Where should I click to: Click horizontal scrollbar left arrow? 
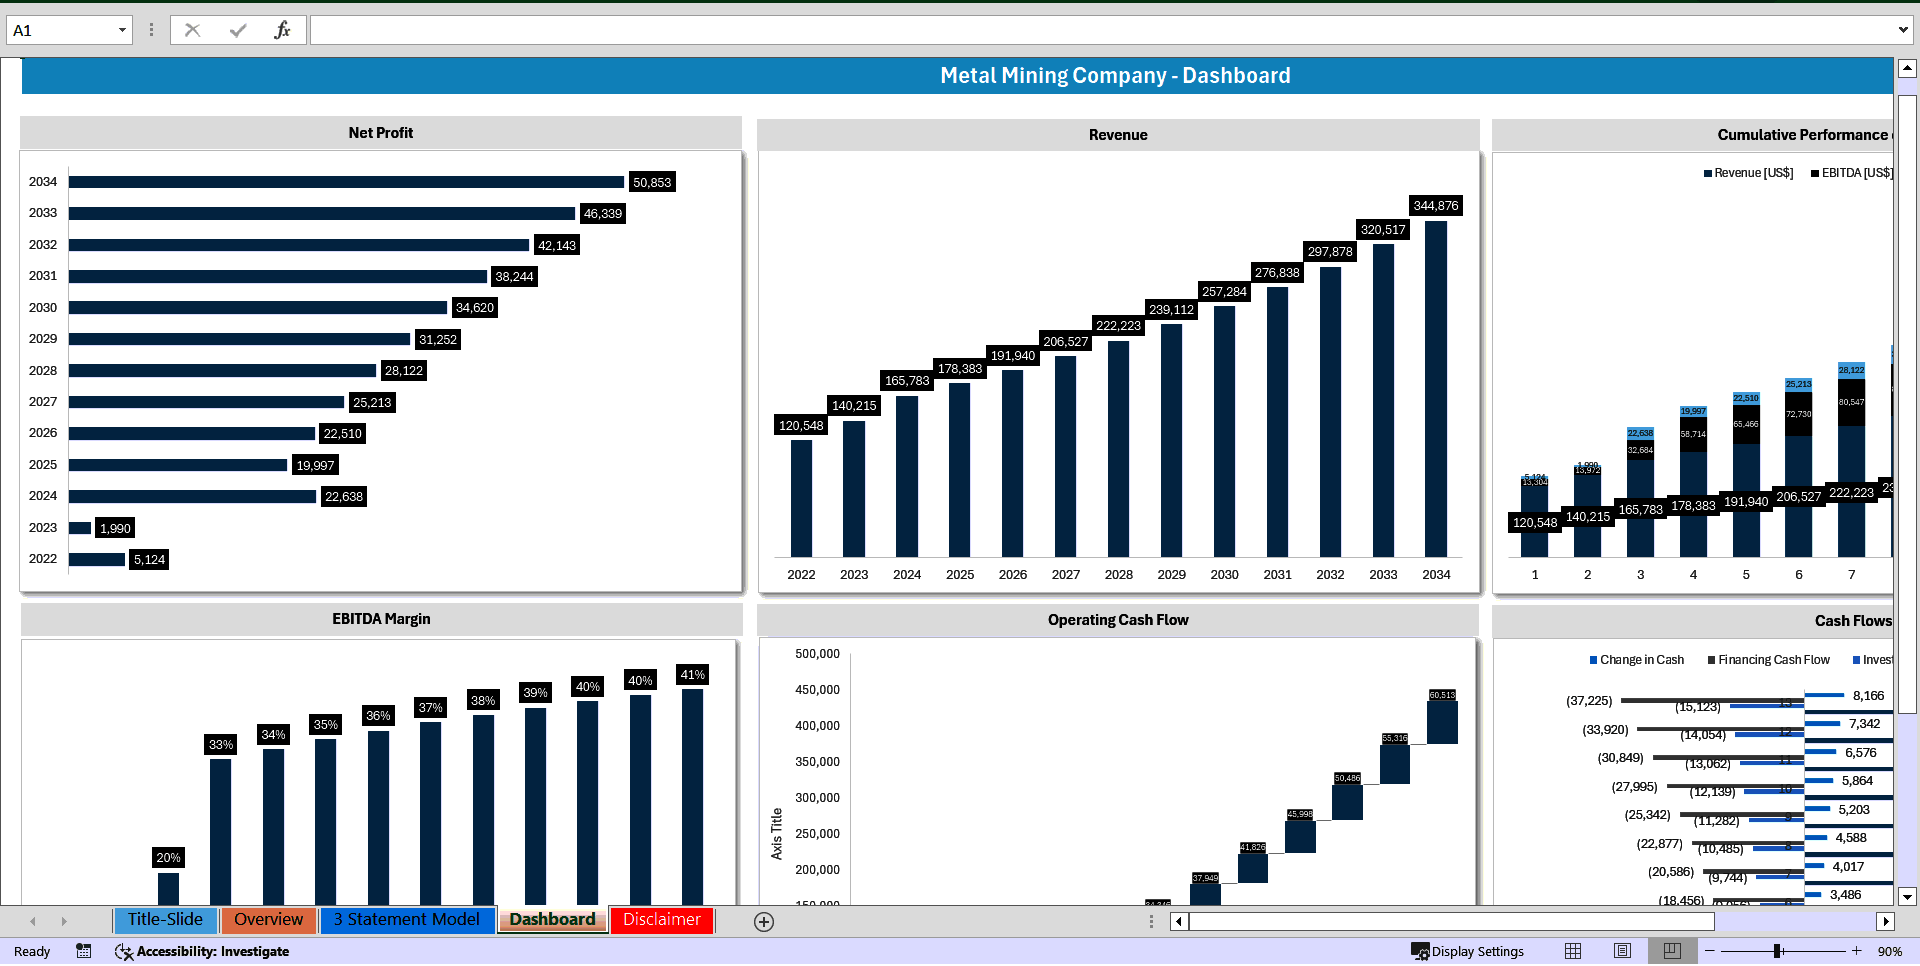coord(1179,922)
